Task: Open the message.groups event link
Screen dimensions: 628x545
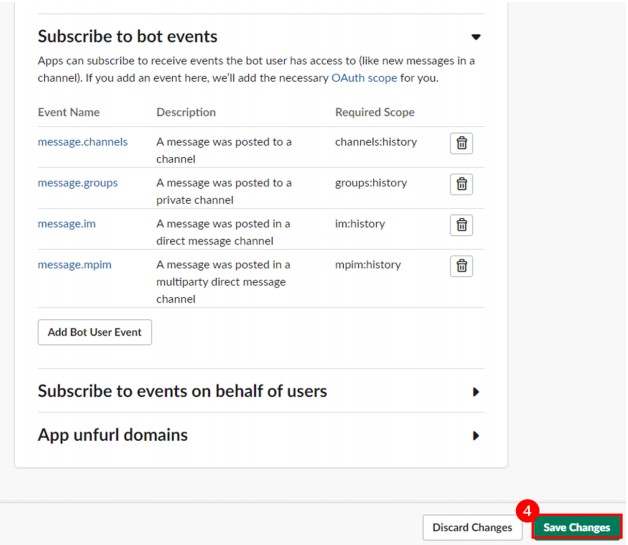Action: pyautogui.click(x=78, y=183)
